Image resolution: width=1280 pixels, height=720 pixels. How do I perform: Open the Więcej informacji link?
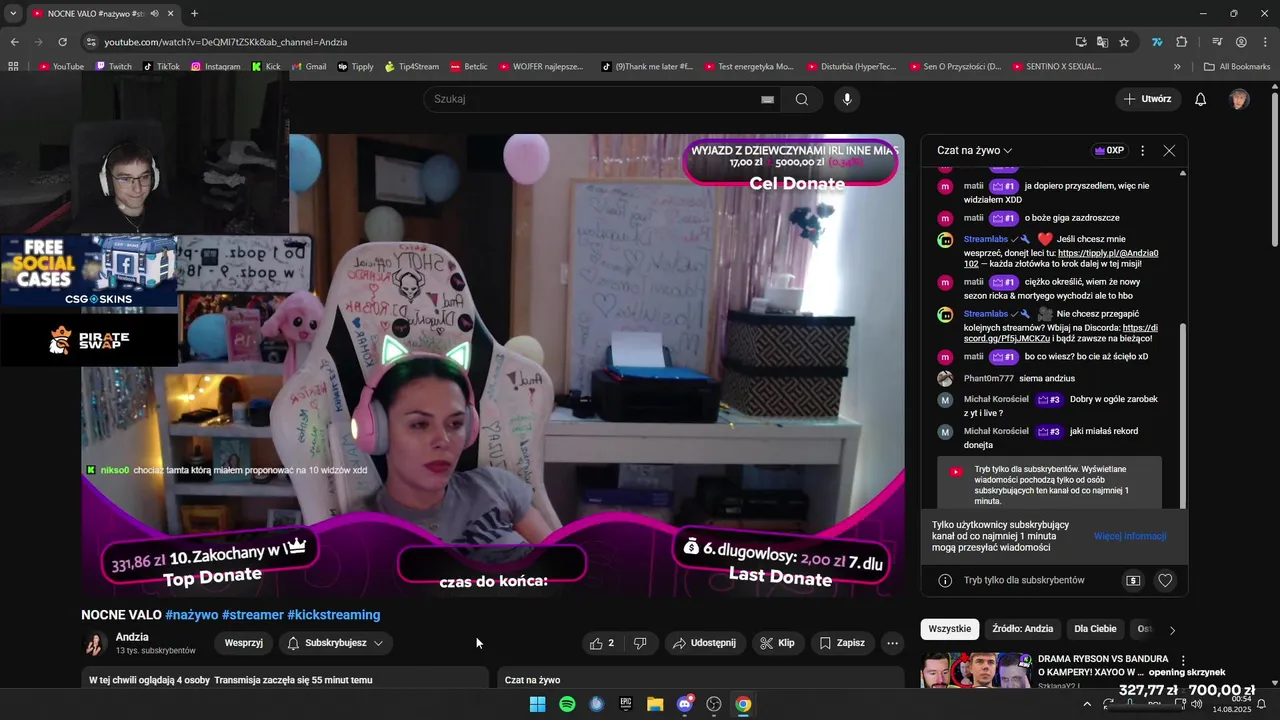pyautogui.click(x=1130, y=536)
